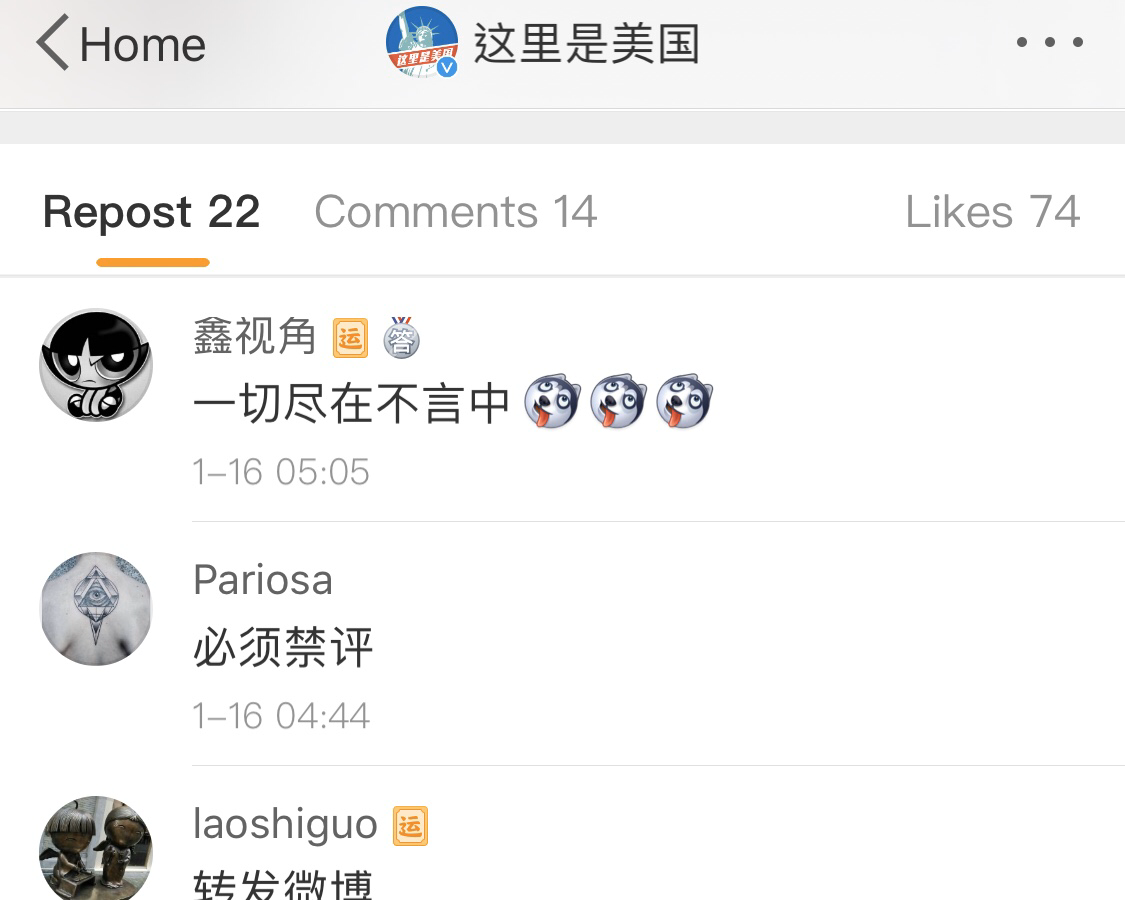Tap the blue verified badge on header avatar
The height and width of the screenshot is (900, 1125).
447,67
